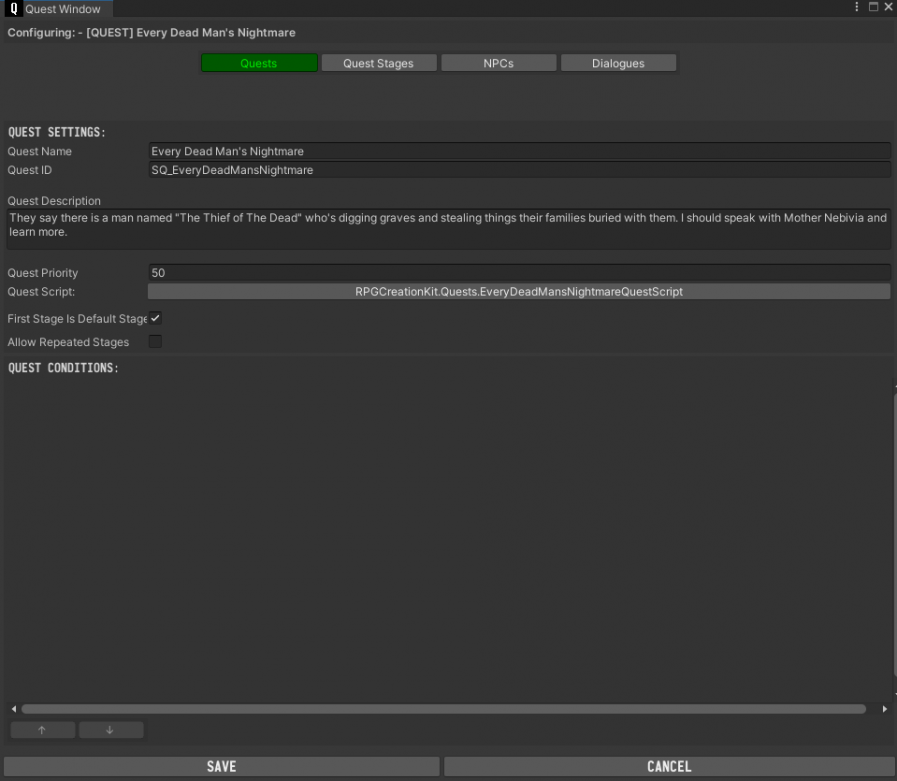Go to the Dialogues tab

point(618,63)
